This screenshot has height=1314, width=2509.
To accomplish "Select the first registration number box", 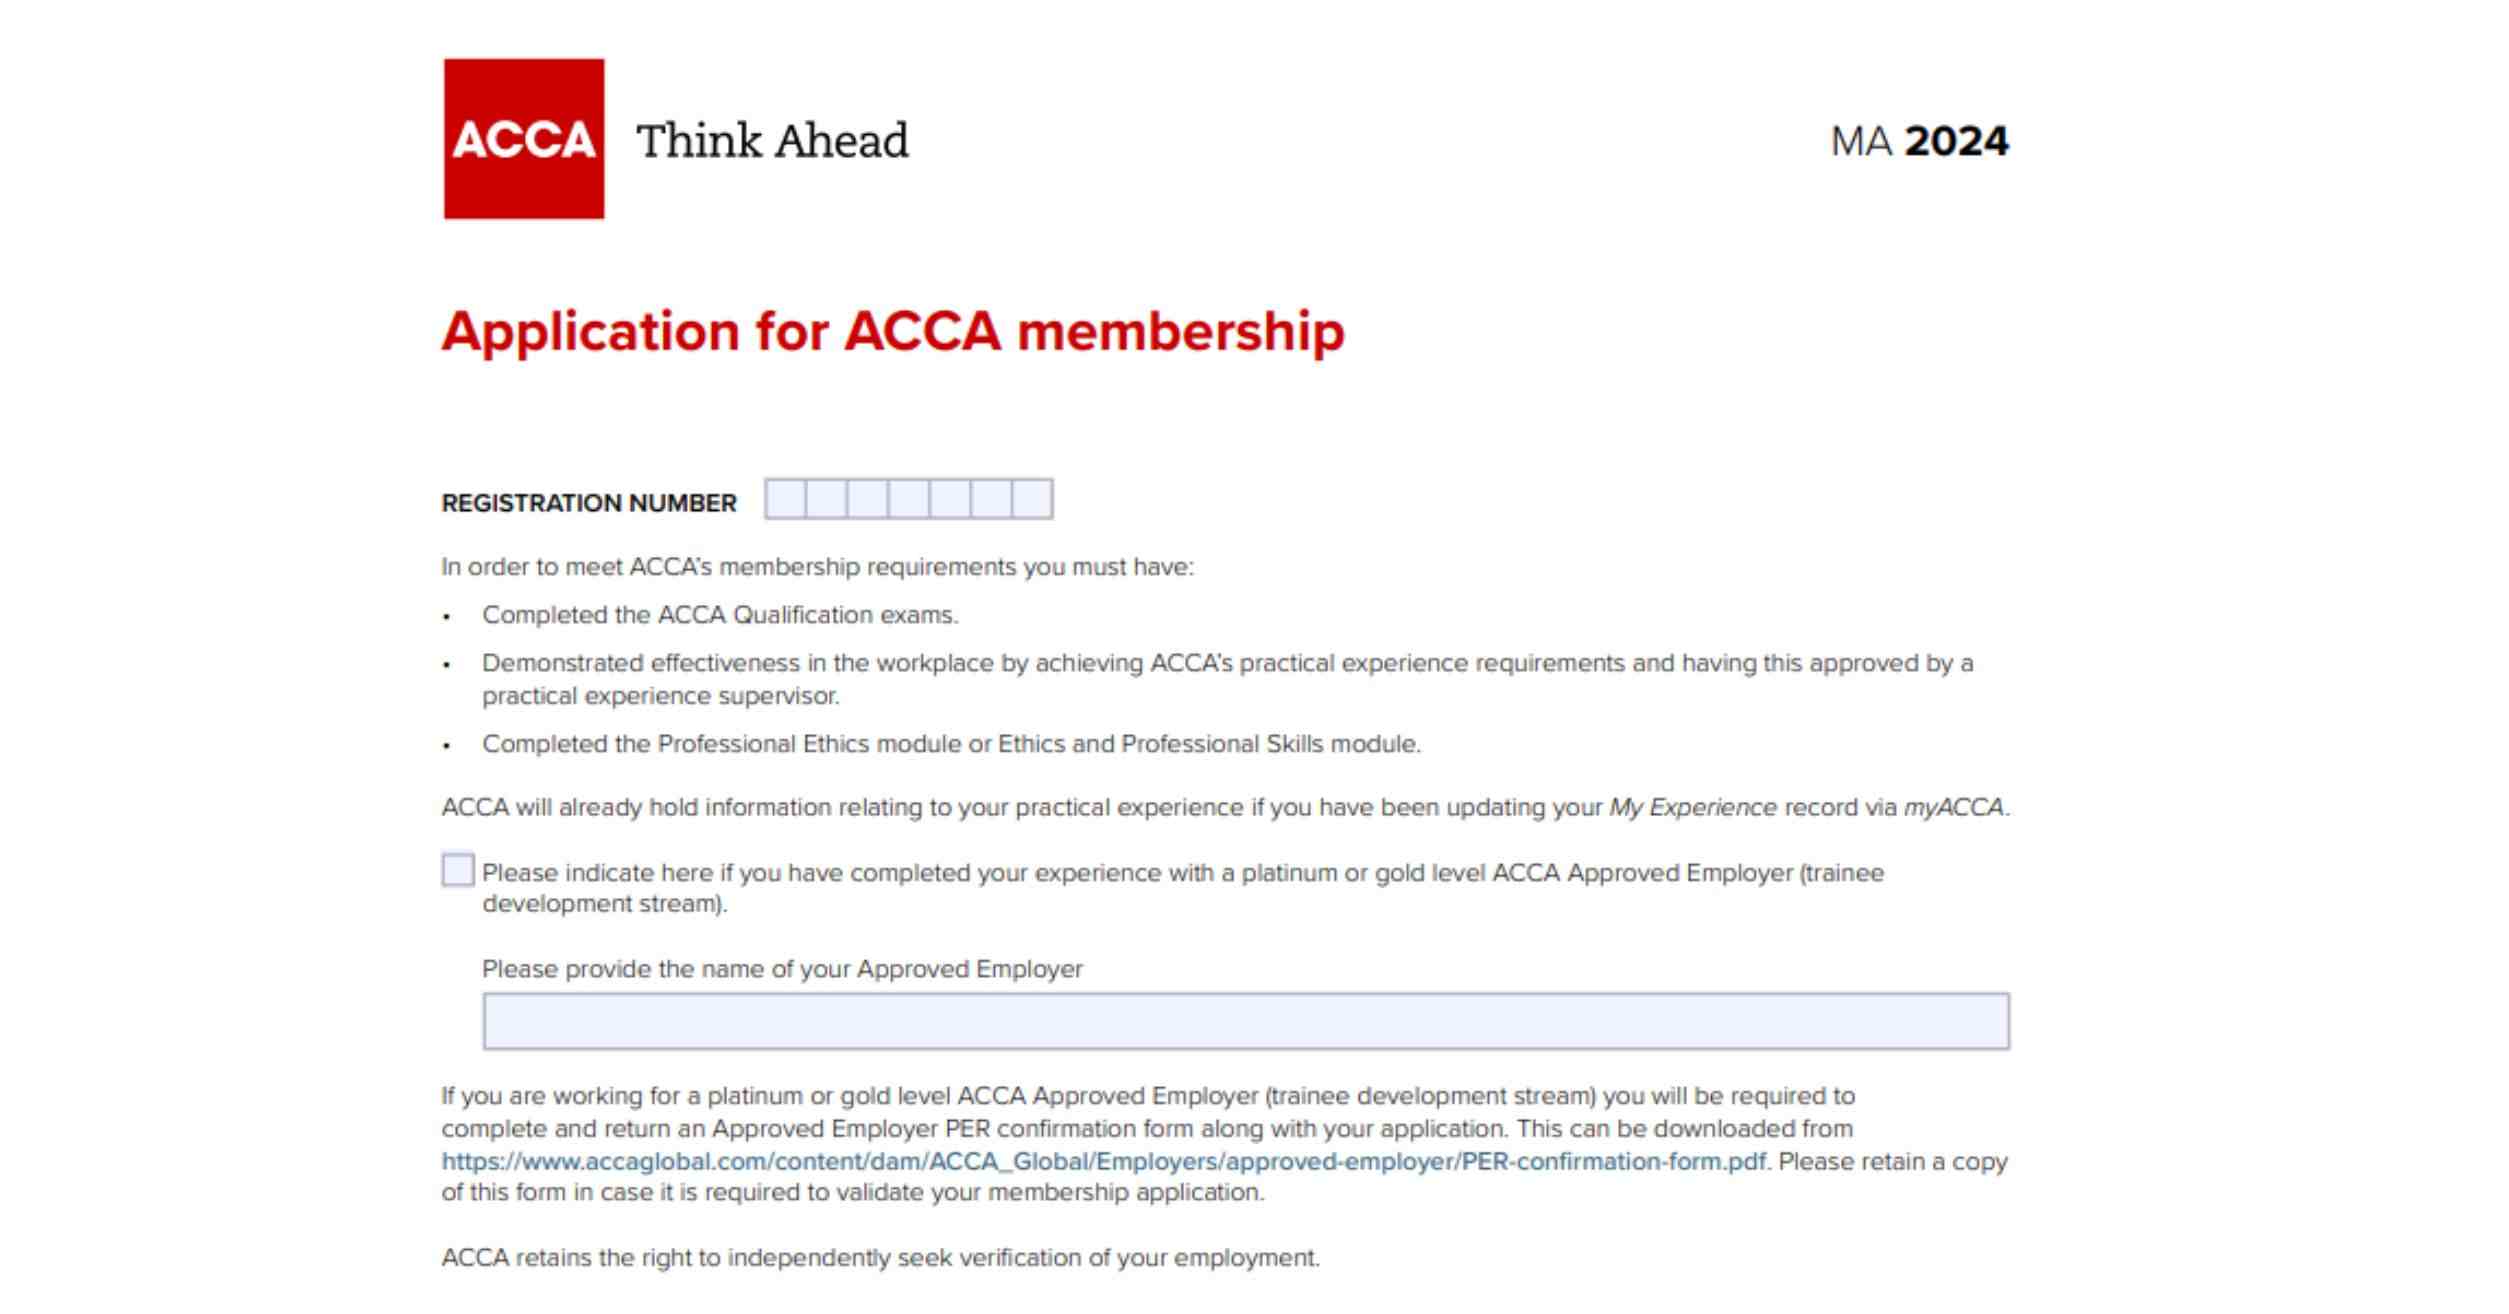I will tap(785, 499).
